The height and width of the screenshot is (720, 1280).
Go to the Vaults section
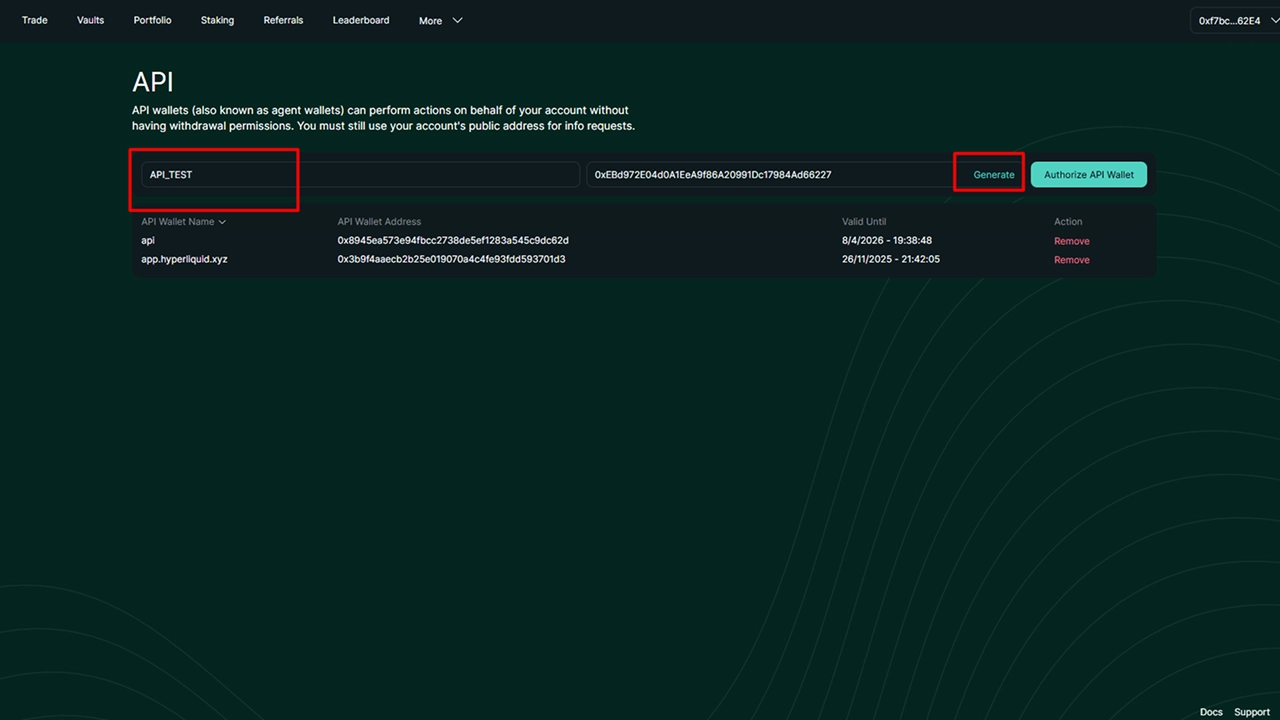point(90,20)
